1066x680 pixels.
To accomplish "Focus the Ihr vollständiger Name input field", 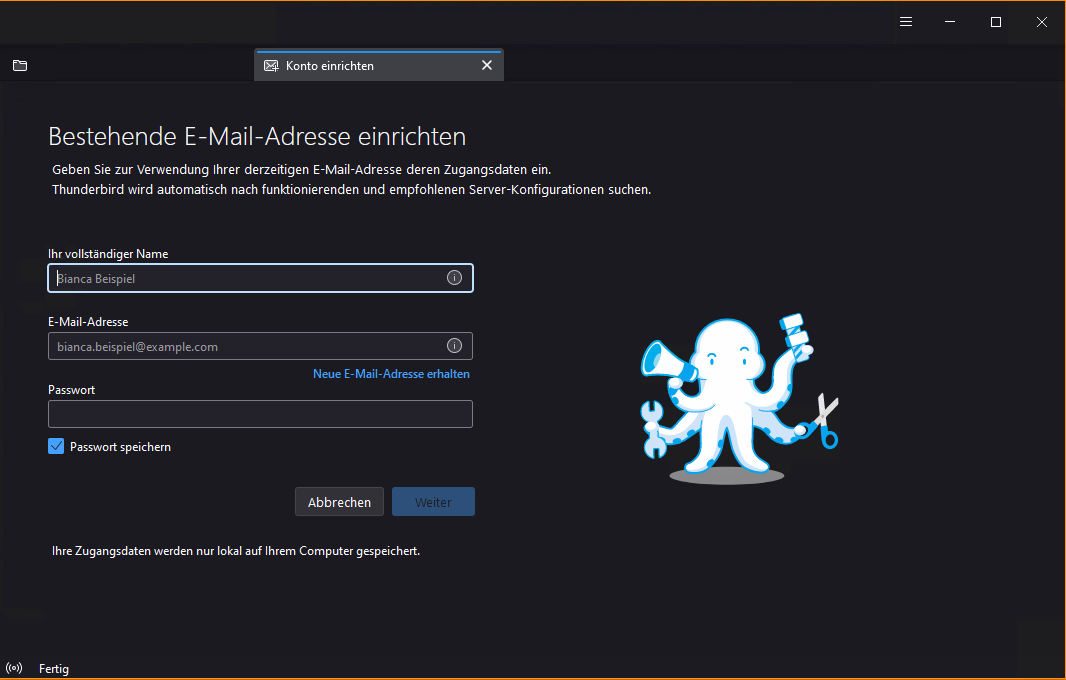I will pos(260,278).
